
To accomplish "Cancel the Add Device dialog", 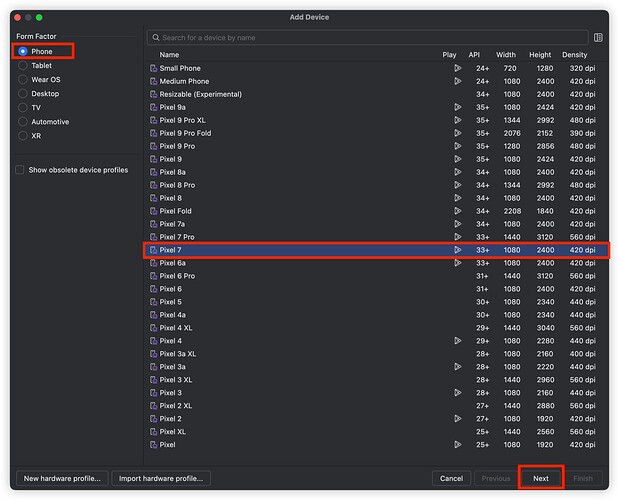I will pyautogui.click(x=451, y=478).
